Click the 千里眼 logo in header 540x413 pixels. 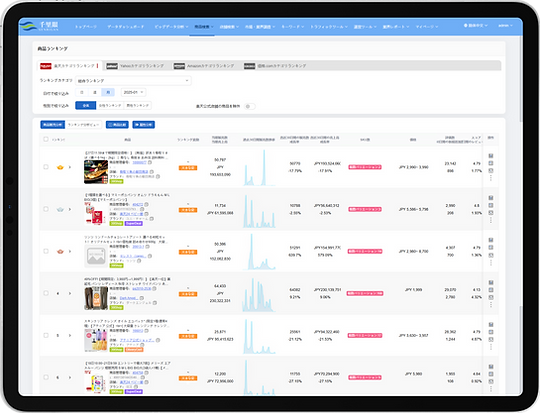(39, 26)
